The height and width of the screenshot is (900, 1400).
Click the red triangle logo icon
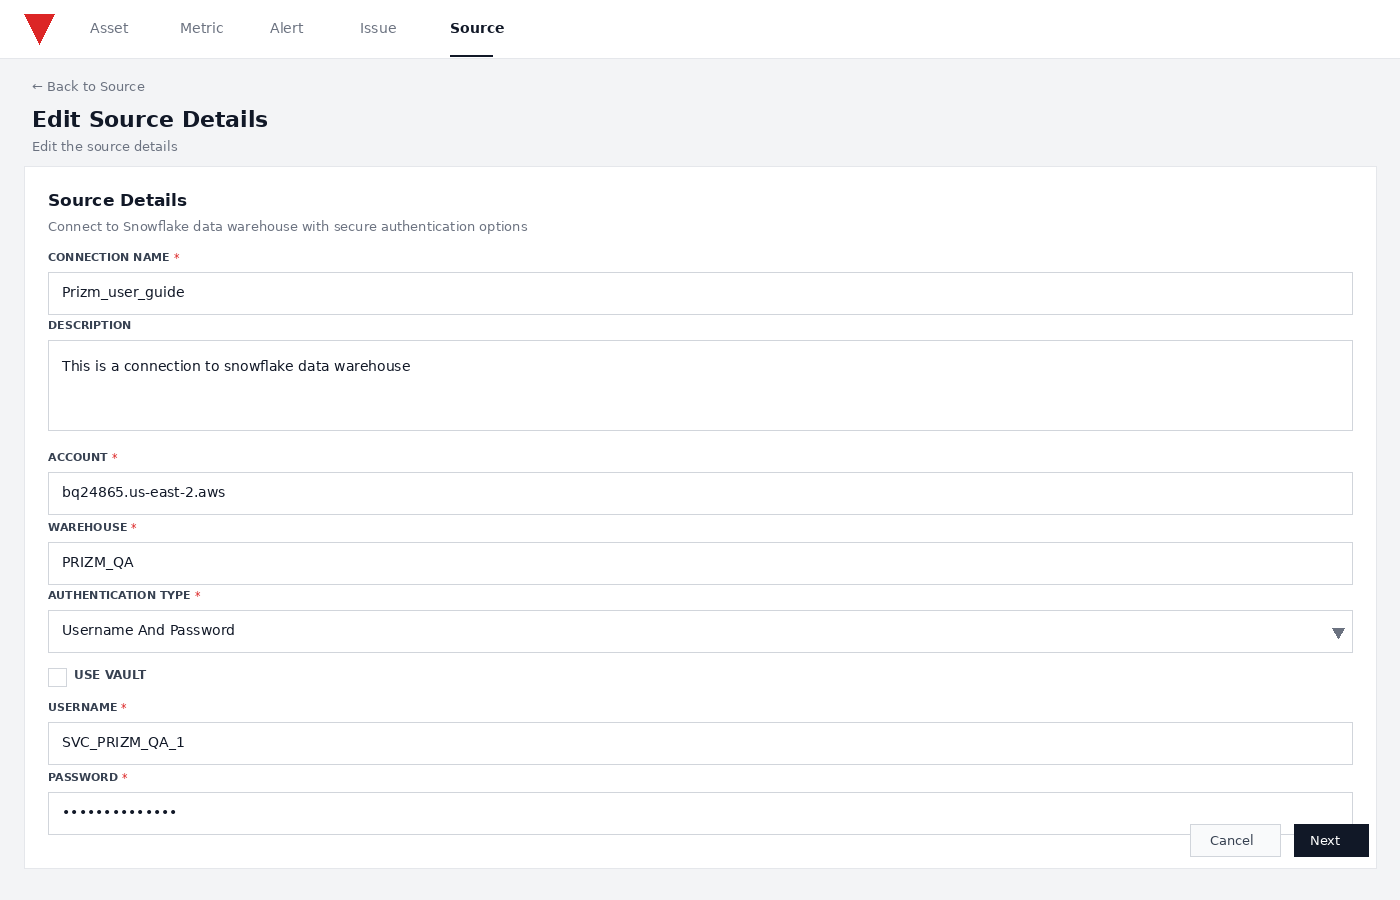pos(39,29)
